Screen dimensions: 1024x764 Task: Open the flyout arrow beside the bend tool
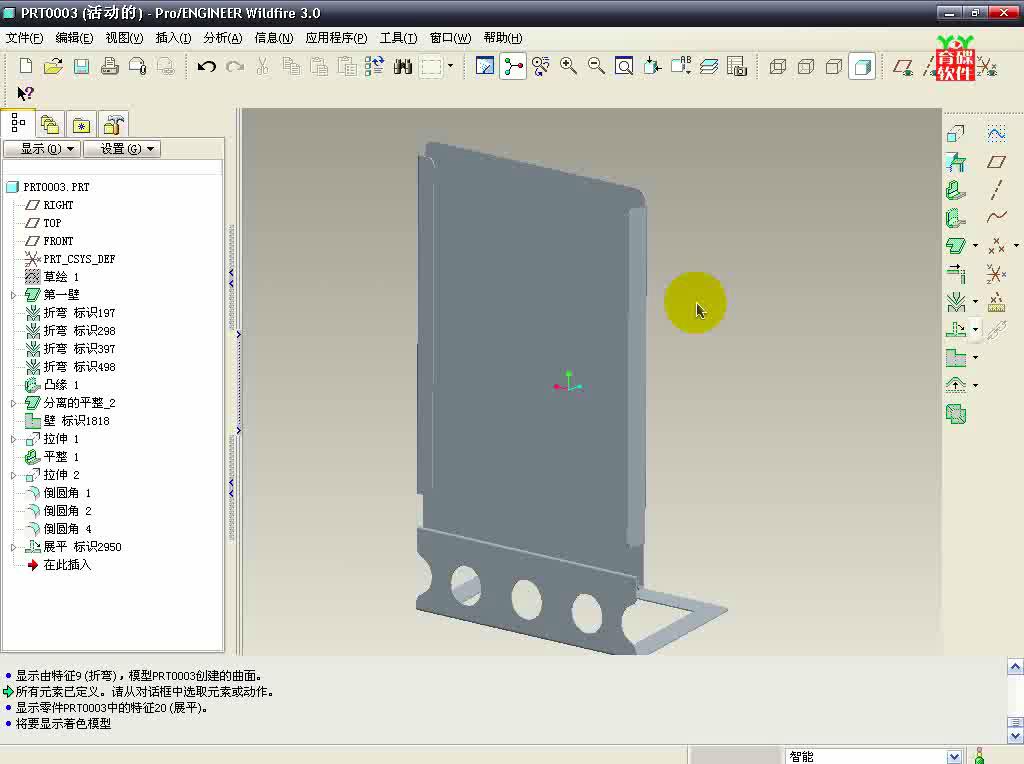[975, 302]
